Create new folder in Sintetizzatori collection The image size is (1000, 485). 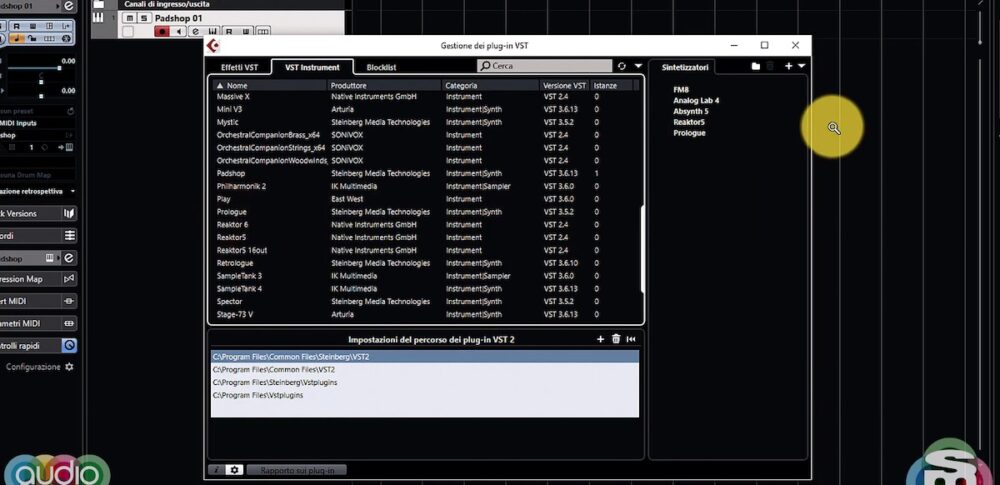tap(756, 66)
